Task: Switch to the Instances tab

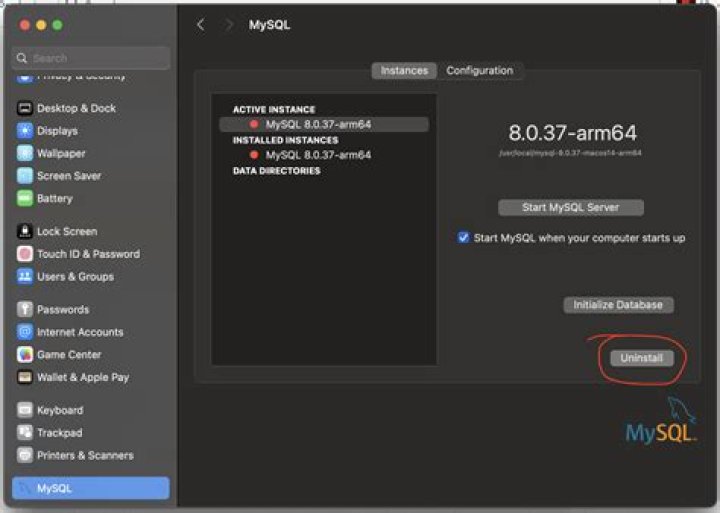Action: pos(404,71)
